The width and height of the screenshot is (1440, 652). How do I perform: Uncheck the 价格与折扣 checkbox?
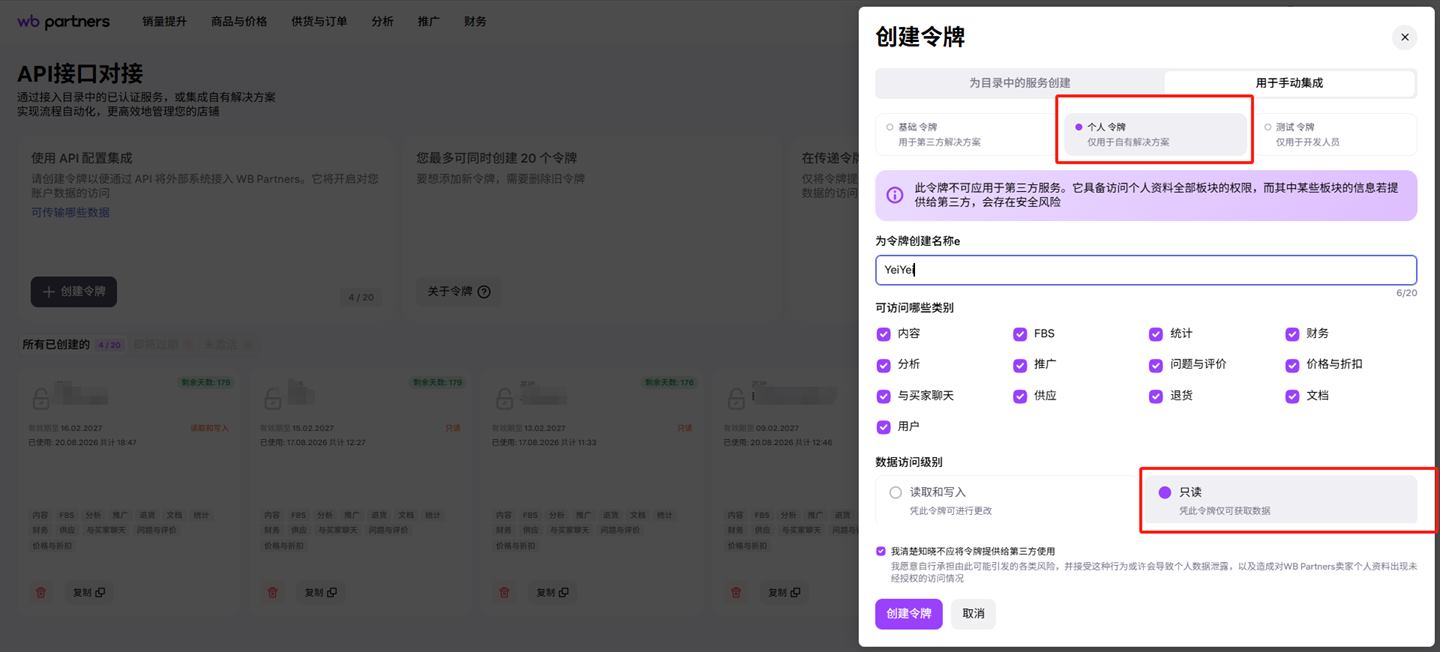pos(1292,365)
